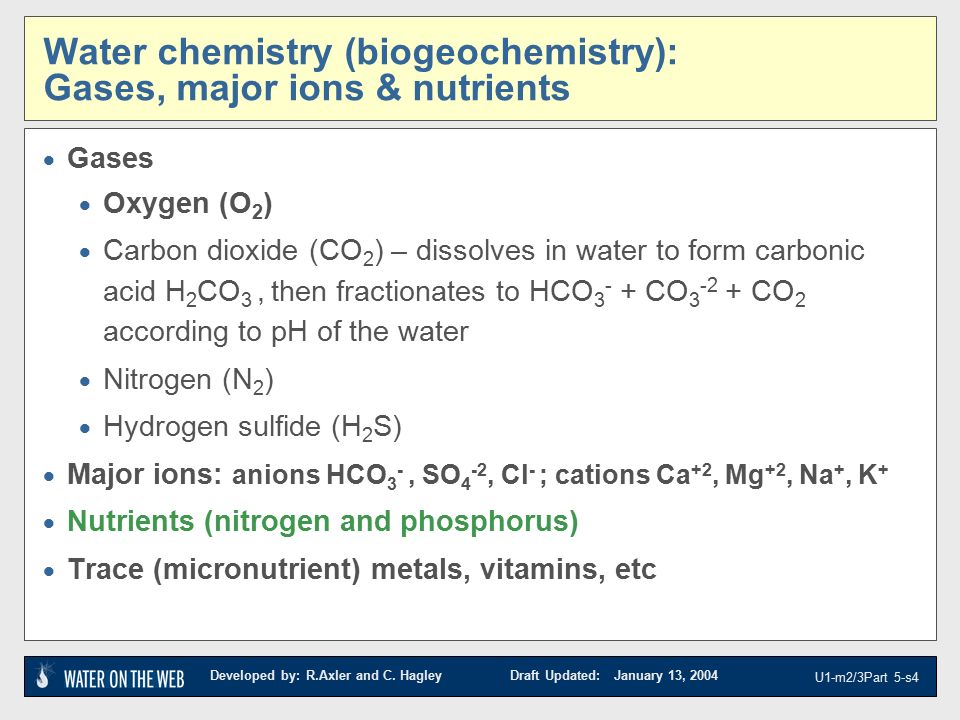960x720 pixels.
Task: Open the green 'Nutrients (nitrogen and phosphorus)' link
Action: 323,522
